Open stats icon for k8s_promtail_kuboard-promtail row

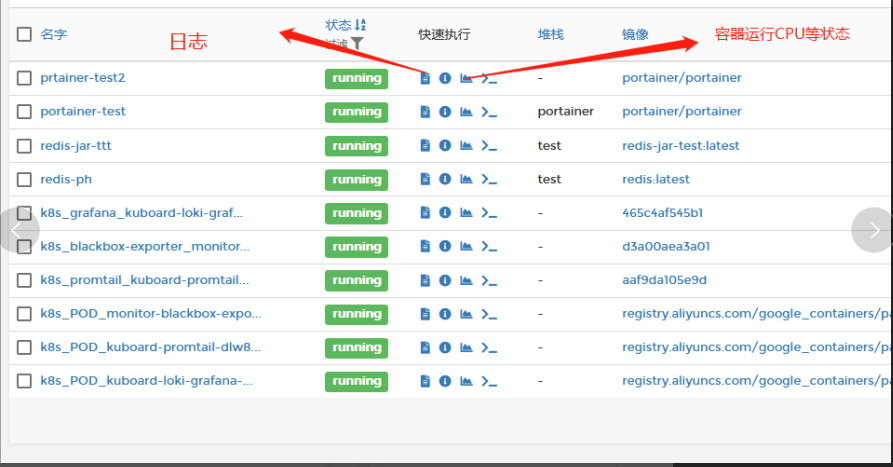[466, 280]
